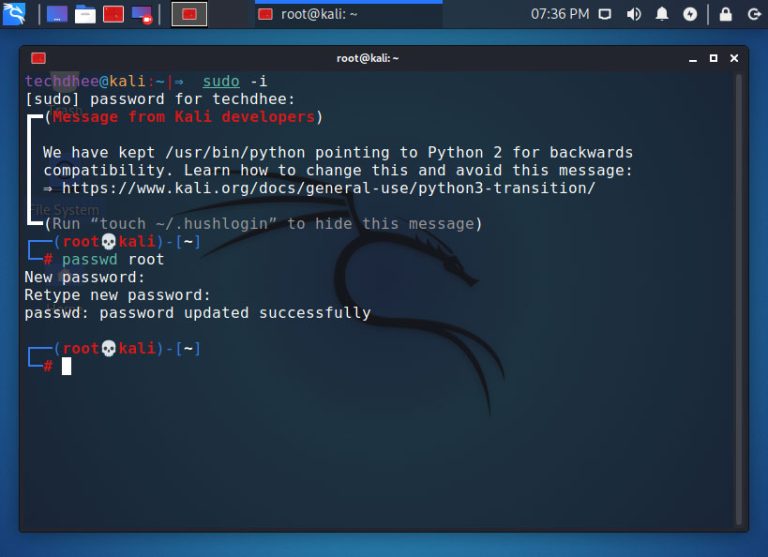Click the volume speaker tray icon

pos(633,14)
